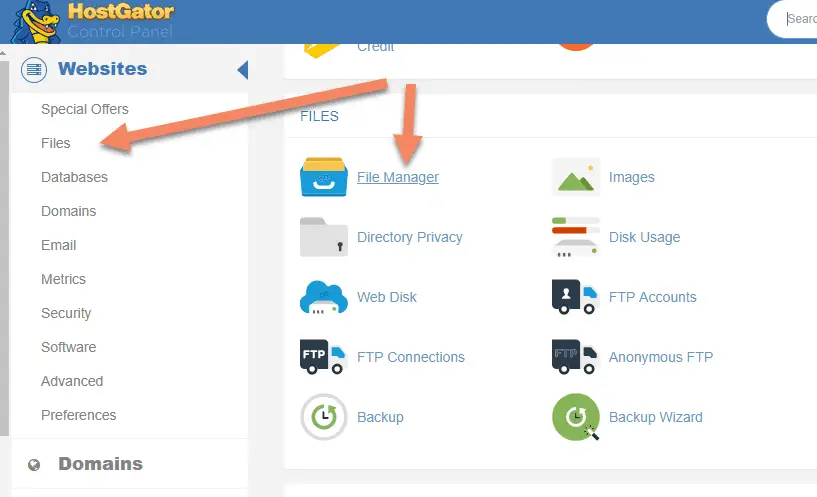The height and width of the screenshot is (497, 817).
Task: Click the Backup clock icon
Action: coord(324,417)
